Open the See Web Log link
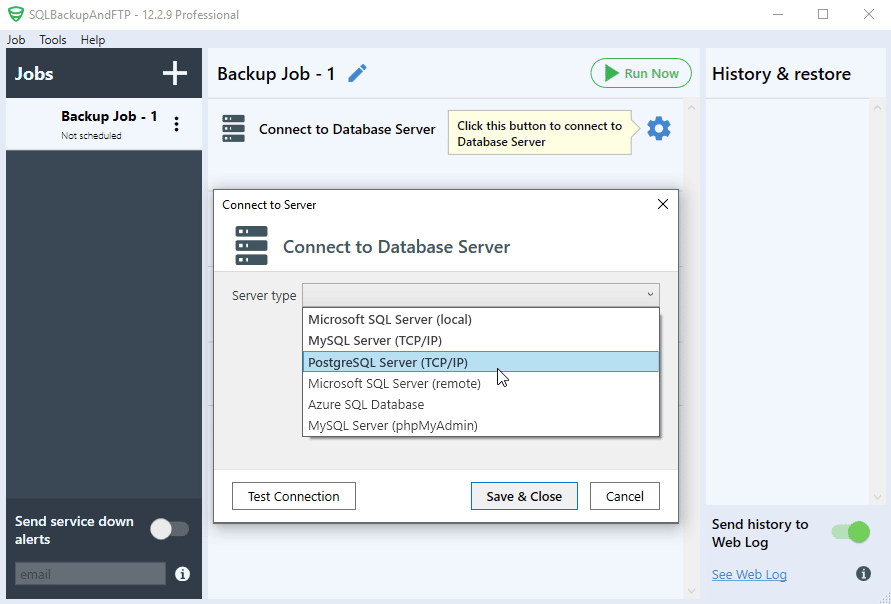The image size is (891, 604). [748, 573]
